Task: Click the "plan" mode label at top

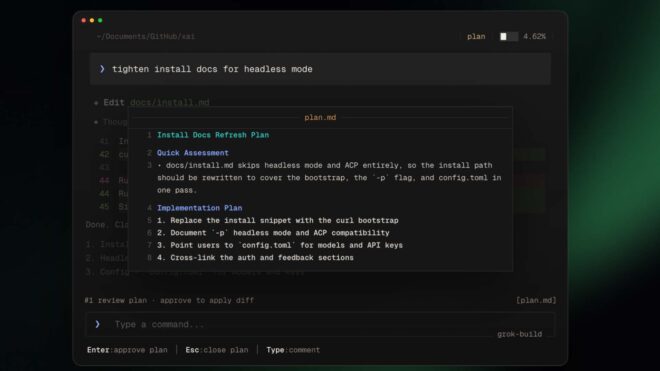Action: click(476, 37)
